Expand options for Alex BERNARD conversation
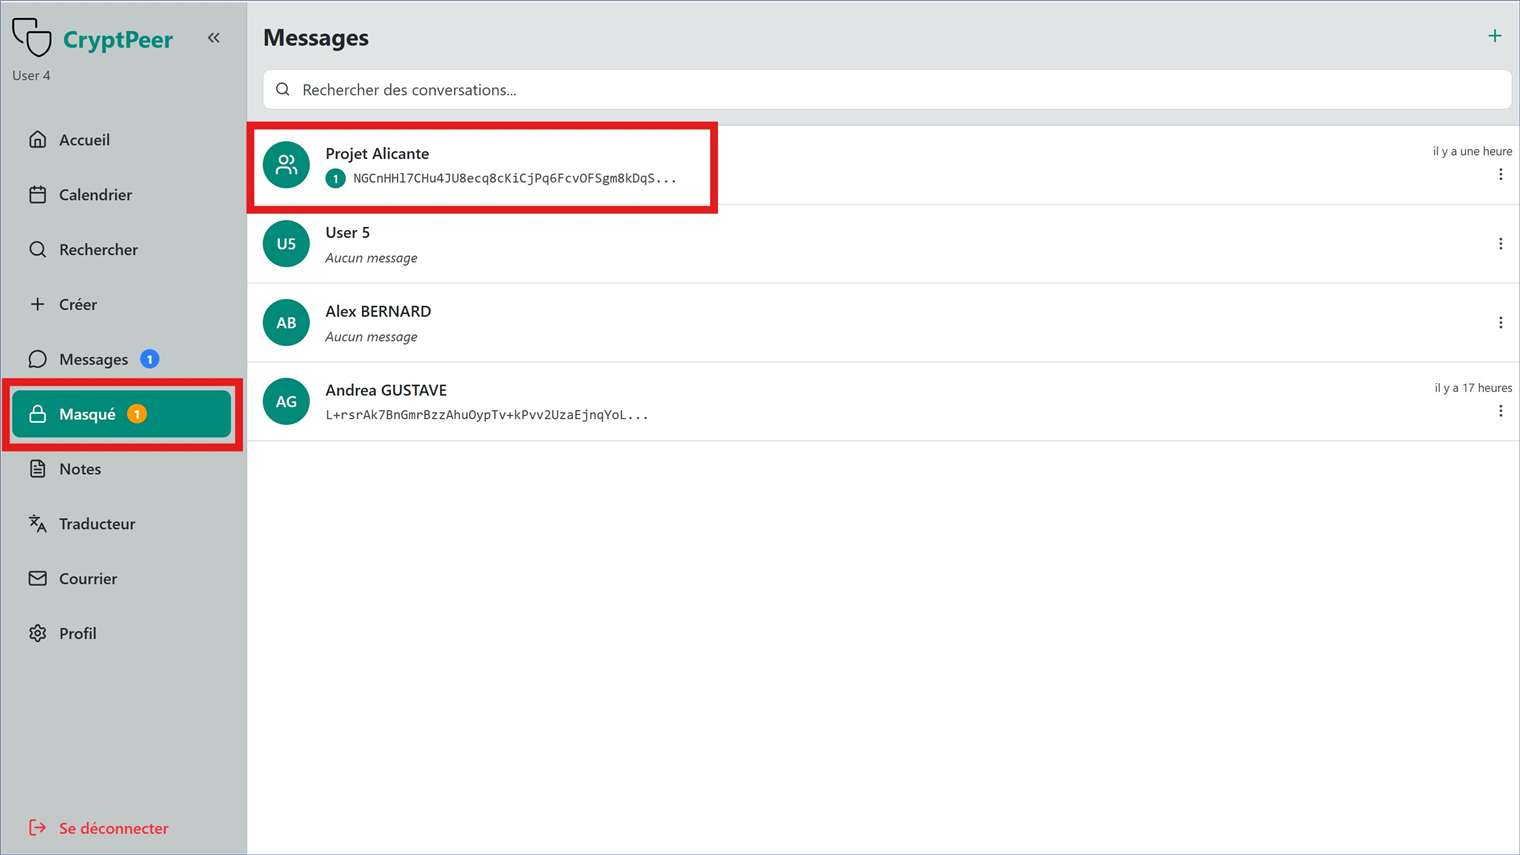 tap(1500, 323)
